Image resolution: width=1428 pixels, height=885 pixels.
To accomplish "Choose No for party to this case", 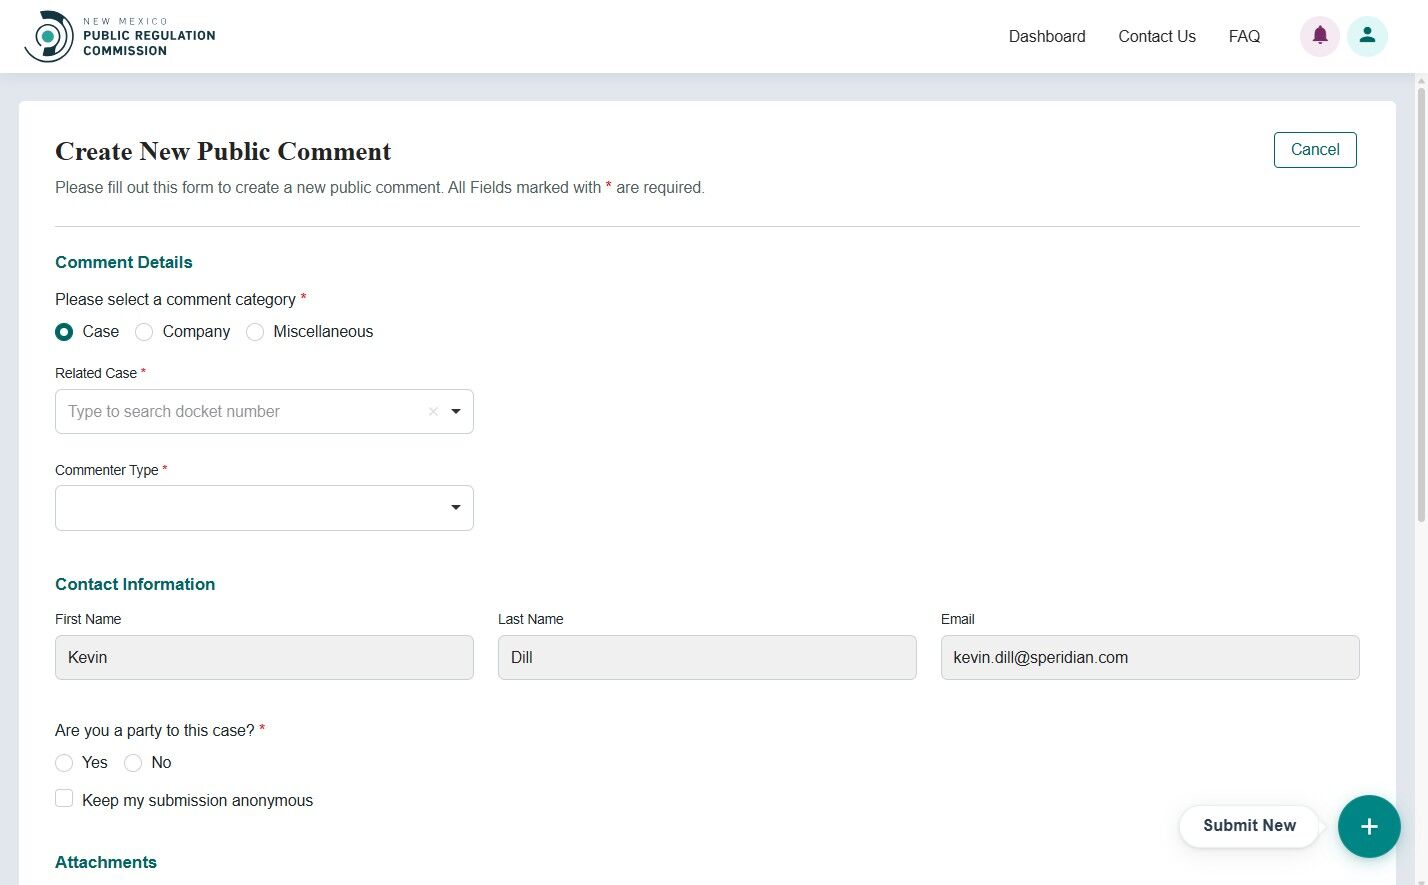I will click(x=133, y=762).
